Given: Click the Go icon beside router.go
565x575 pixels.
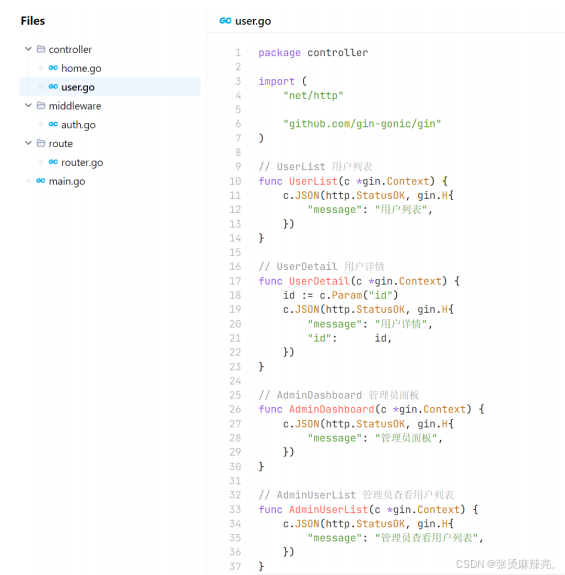Looking at the screenshot, I should (x=53, y=162).
